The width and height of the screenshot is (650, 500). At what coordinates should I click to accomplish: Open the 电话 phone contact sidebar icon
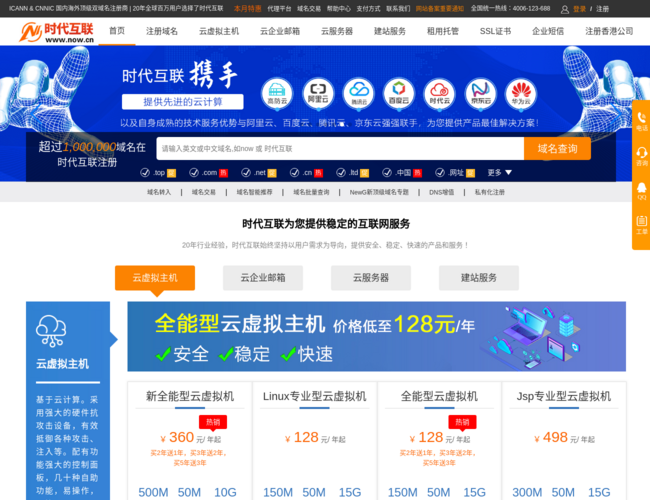[641, 121]
